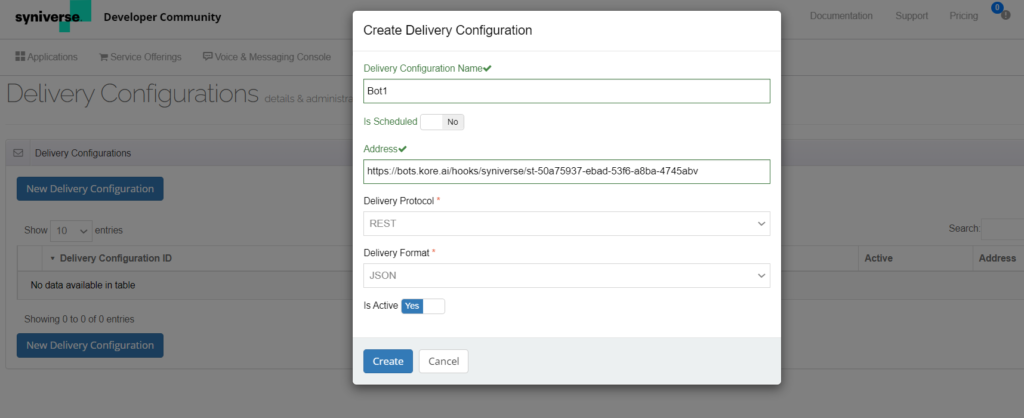Toggle the Is Scheduled switch
1024x418 pixels.
(x=442, y=122)
